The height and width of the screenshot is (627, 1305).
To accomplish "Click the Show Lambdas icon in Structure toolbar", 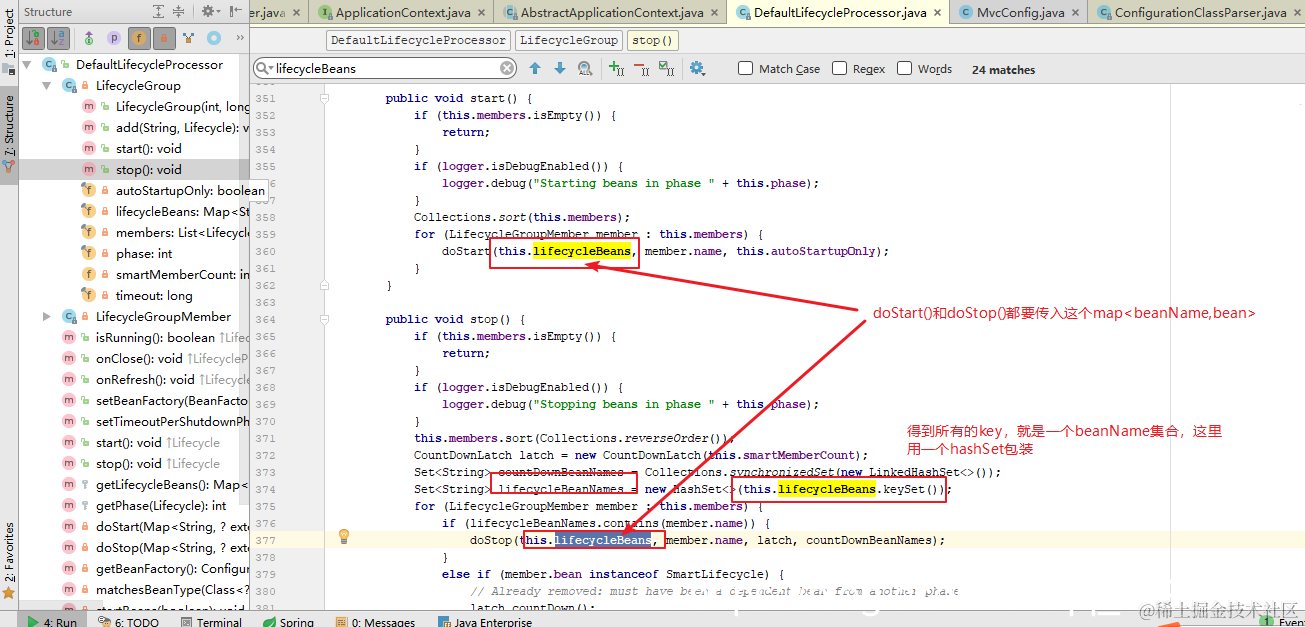I will point(189,38).
